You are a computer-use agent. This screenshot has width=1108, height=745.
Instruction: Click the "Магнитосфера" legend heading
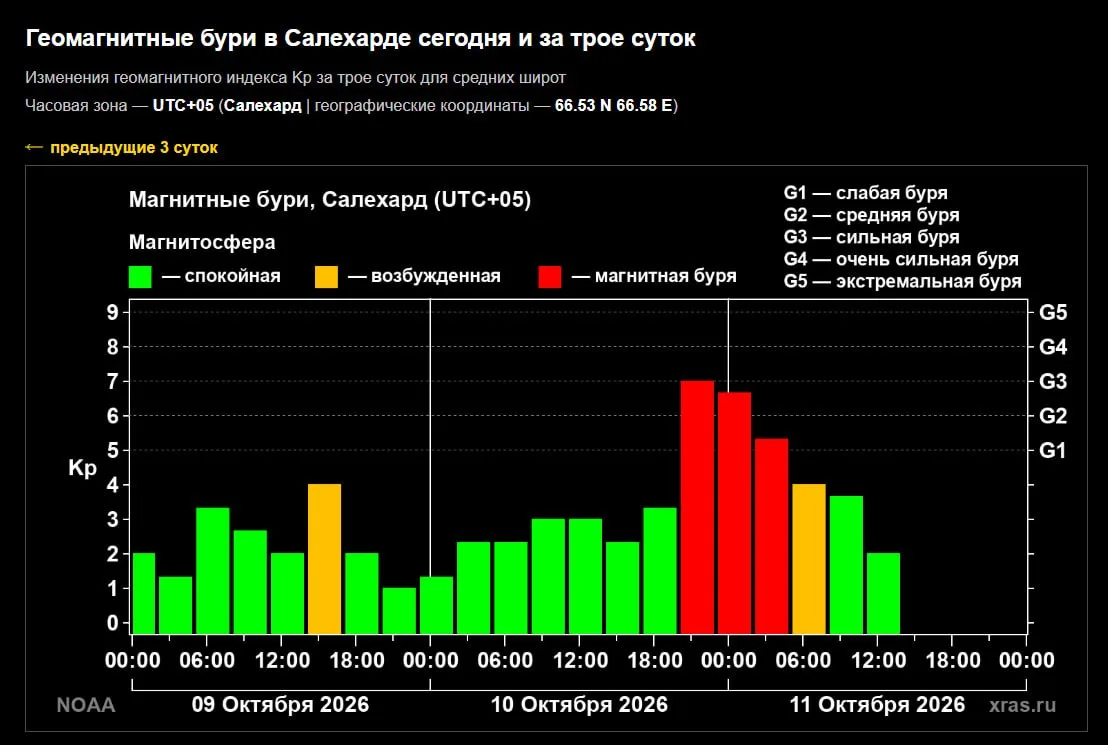[202, 242]
